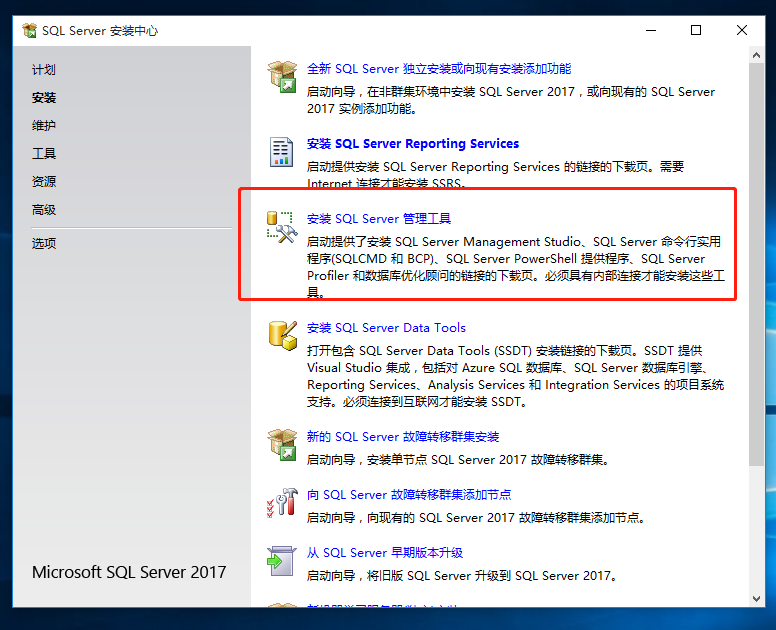Screen dimensions: 776x630
Task: Click the Reporting Services document icon
Action: [282, 152]
